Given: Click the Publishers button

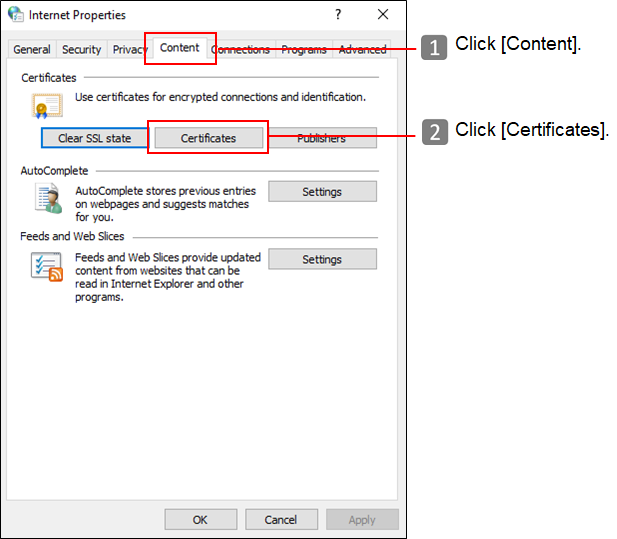Looking at the screenshot, I should pyautogui.click(x=321, y=138).
